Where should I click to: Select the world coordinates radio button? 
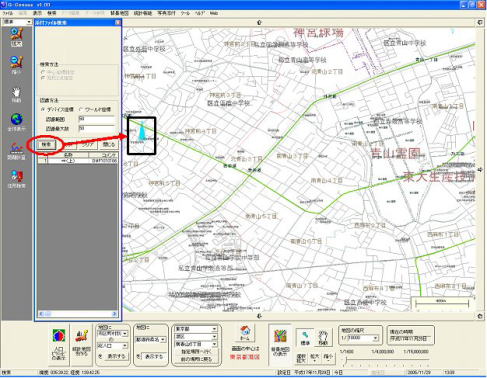(x=81, y=109)
